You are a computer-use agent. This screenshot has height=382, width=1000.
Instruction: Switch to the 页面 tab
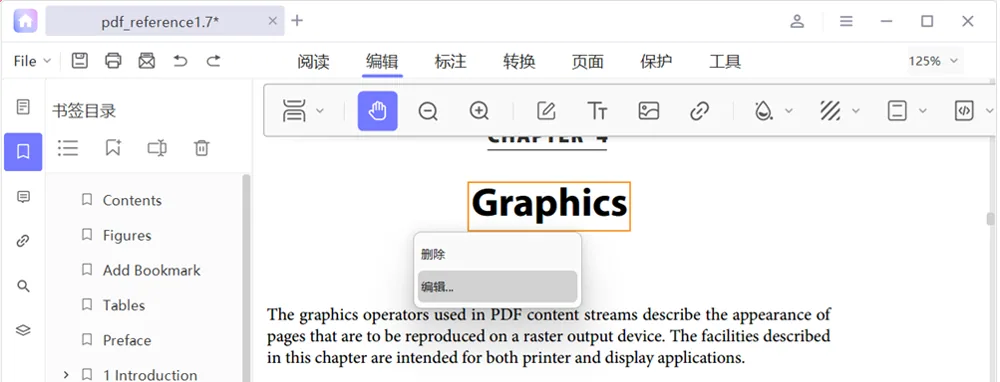point(587,62)
